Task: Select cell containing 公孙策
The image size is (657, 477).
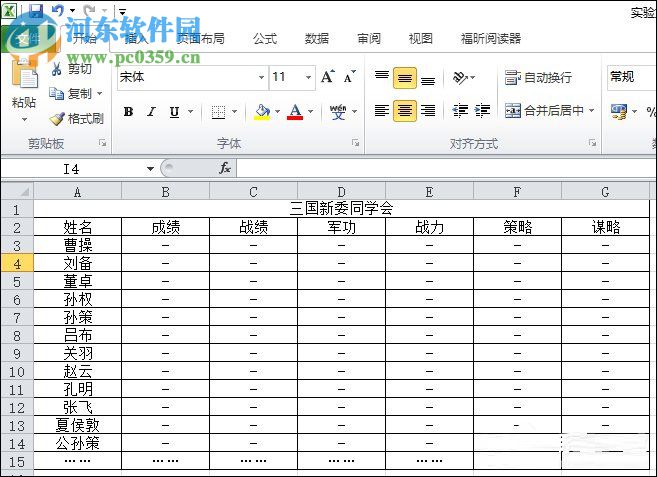Action: (78, 443)
